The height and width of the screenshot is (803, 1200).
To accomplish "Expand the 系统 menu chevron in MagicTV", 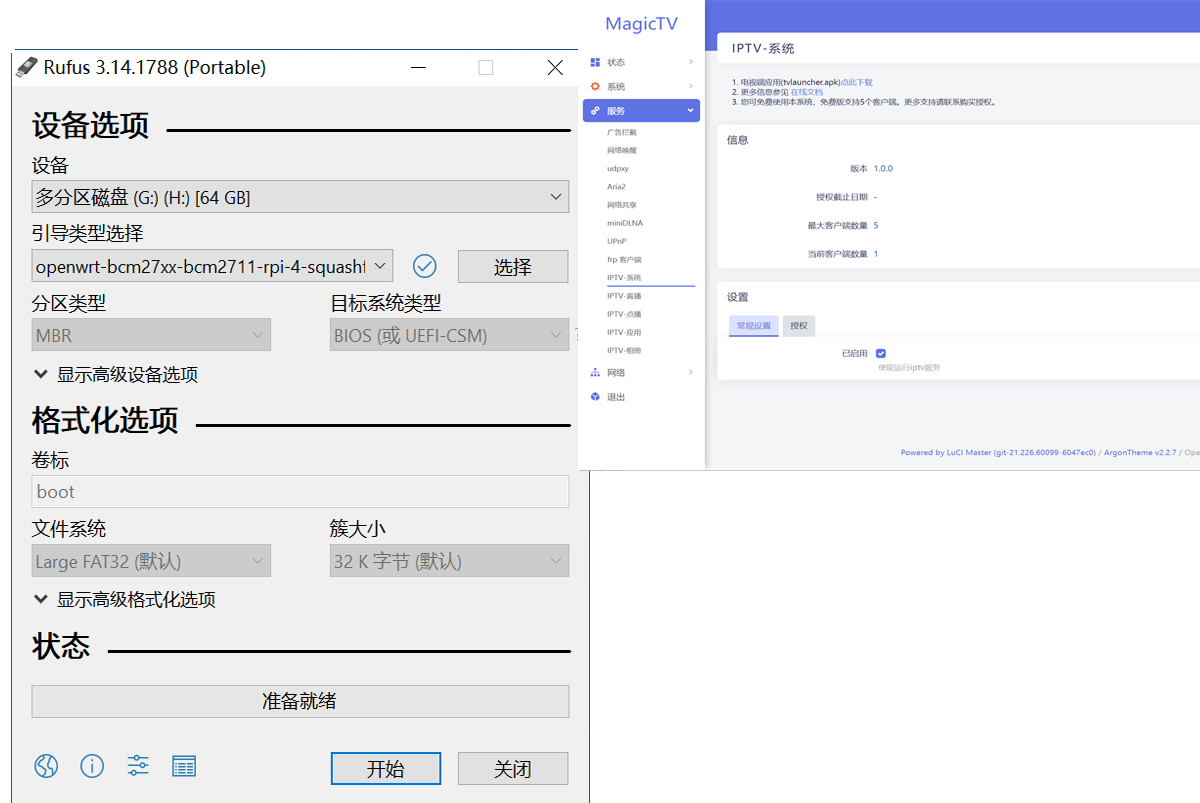I will click(690, 87).
